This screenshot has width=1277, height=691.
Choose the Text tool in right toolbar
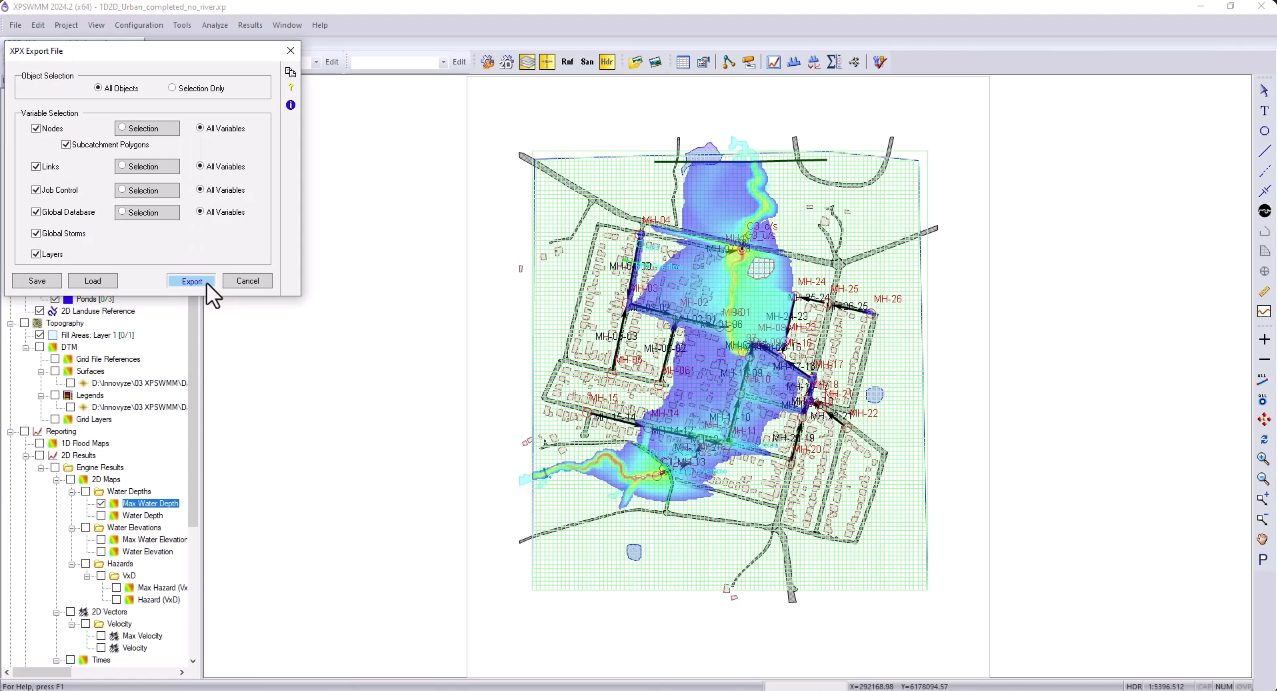click(x=1264, y=111)
